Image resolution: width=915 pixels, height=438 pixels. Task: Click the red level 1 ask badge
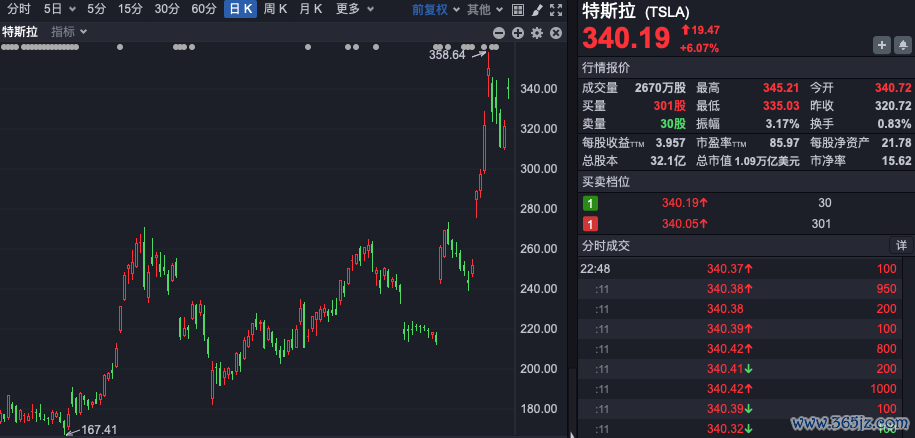click(x=590, y=224)
